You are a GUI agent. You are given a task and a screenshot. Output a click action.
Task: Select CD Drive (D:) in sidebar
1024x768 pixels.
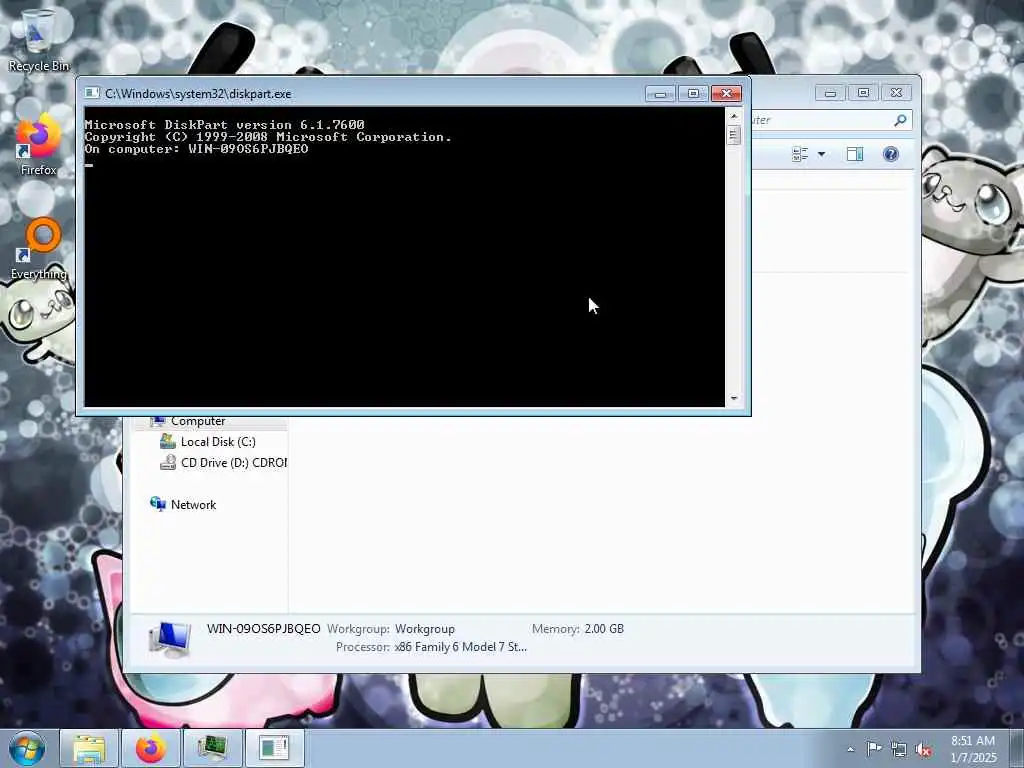(x=234, y=462)
